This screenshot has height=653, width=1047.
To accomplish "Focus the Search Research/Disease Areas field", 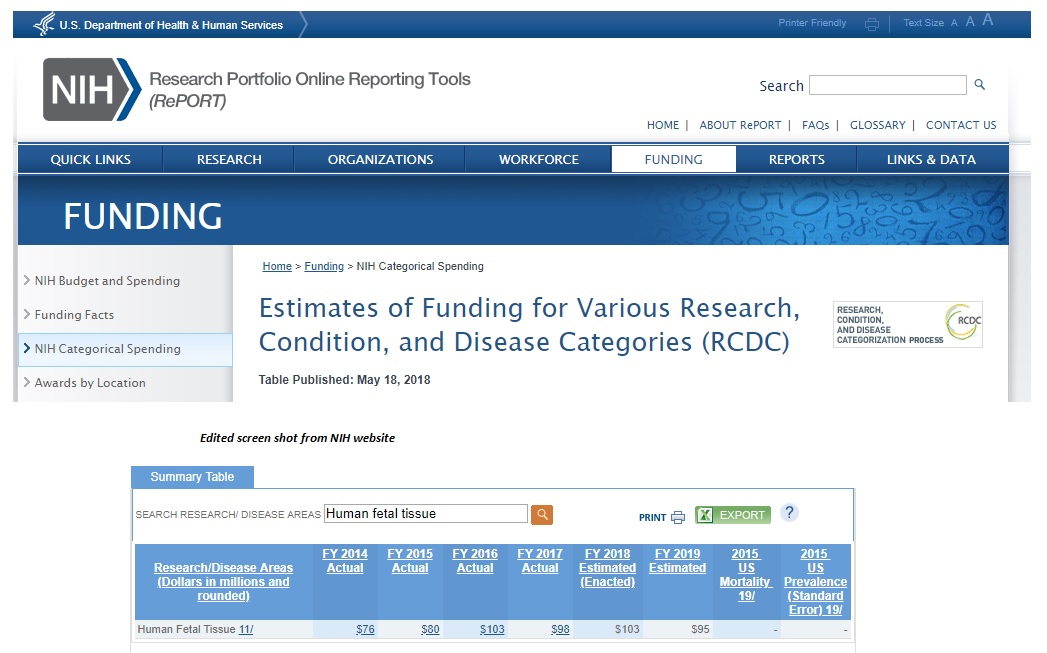I will coord(426,513).
